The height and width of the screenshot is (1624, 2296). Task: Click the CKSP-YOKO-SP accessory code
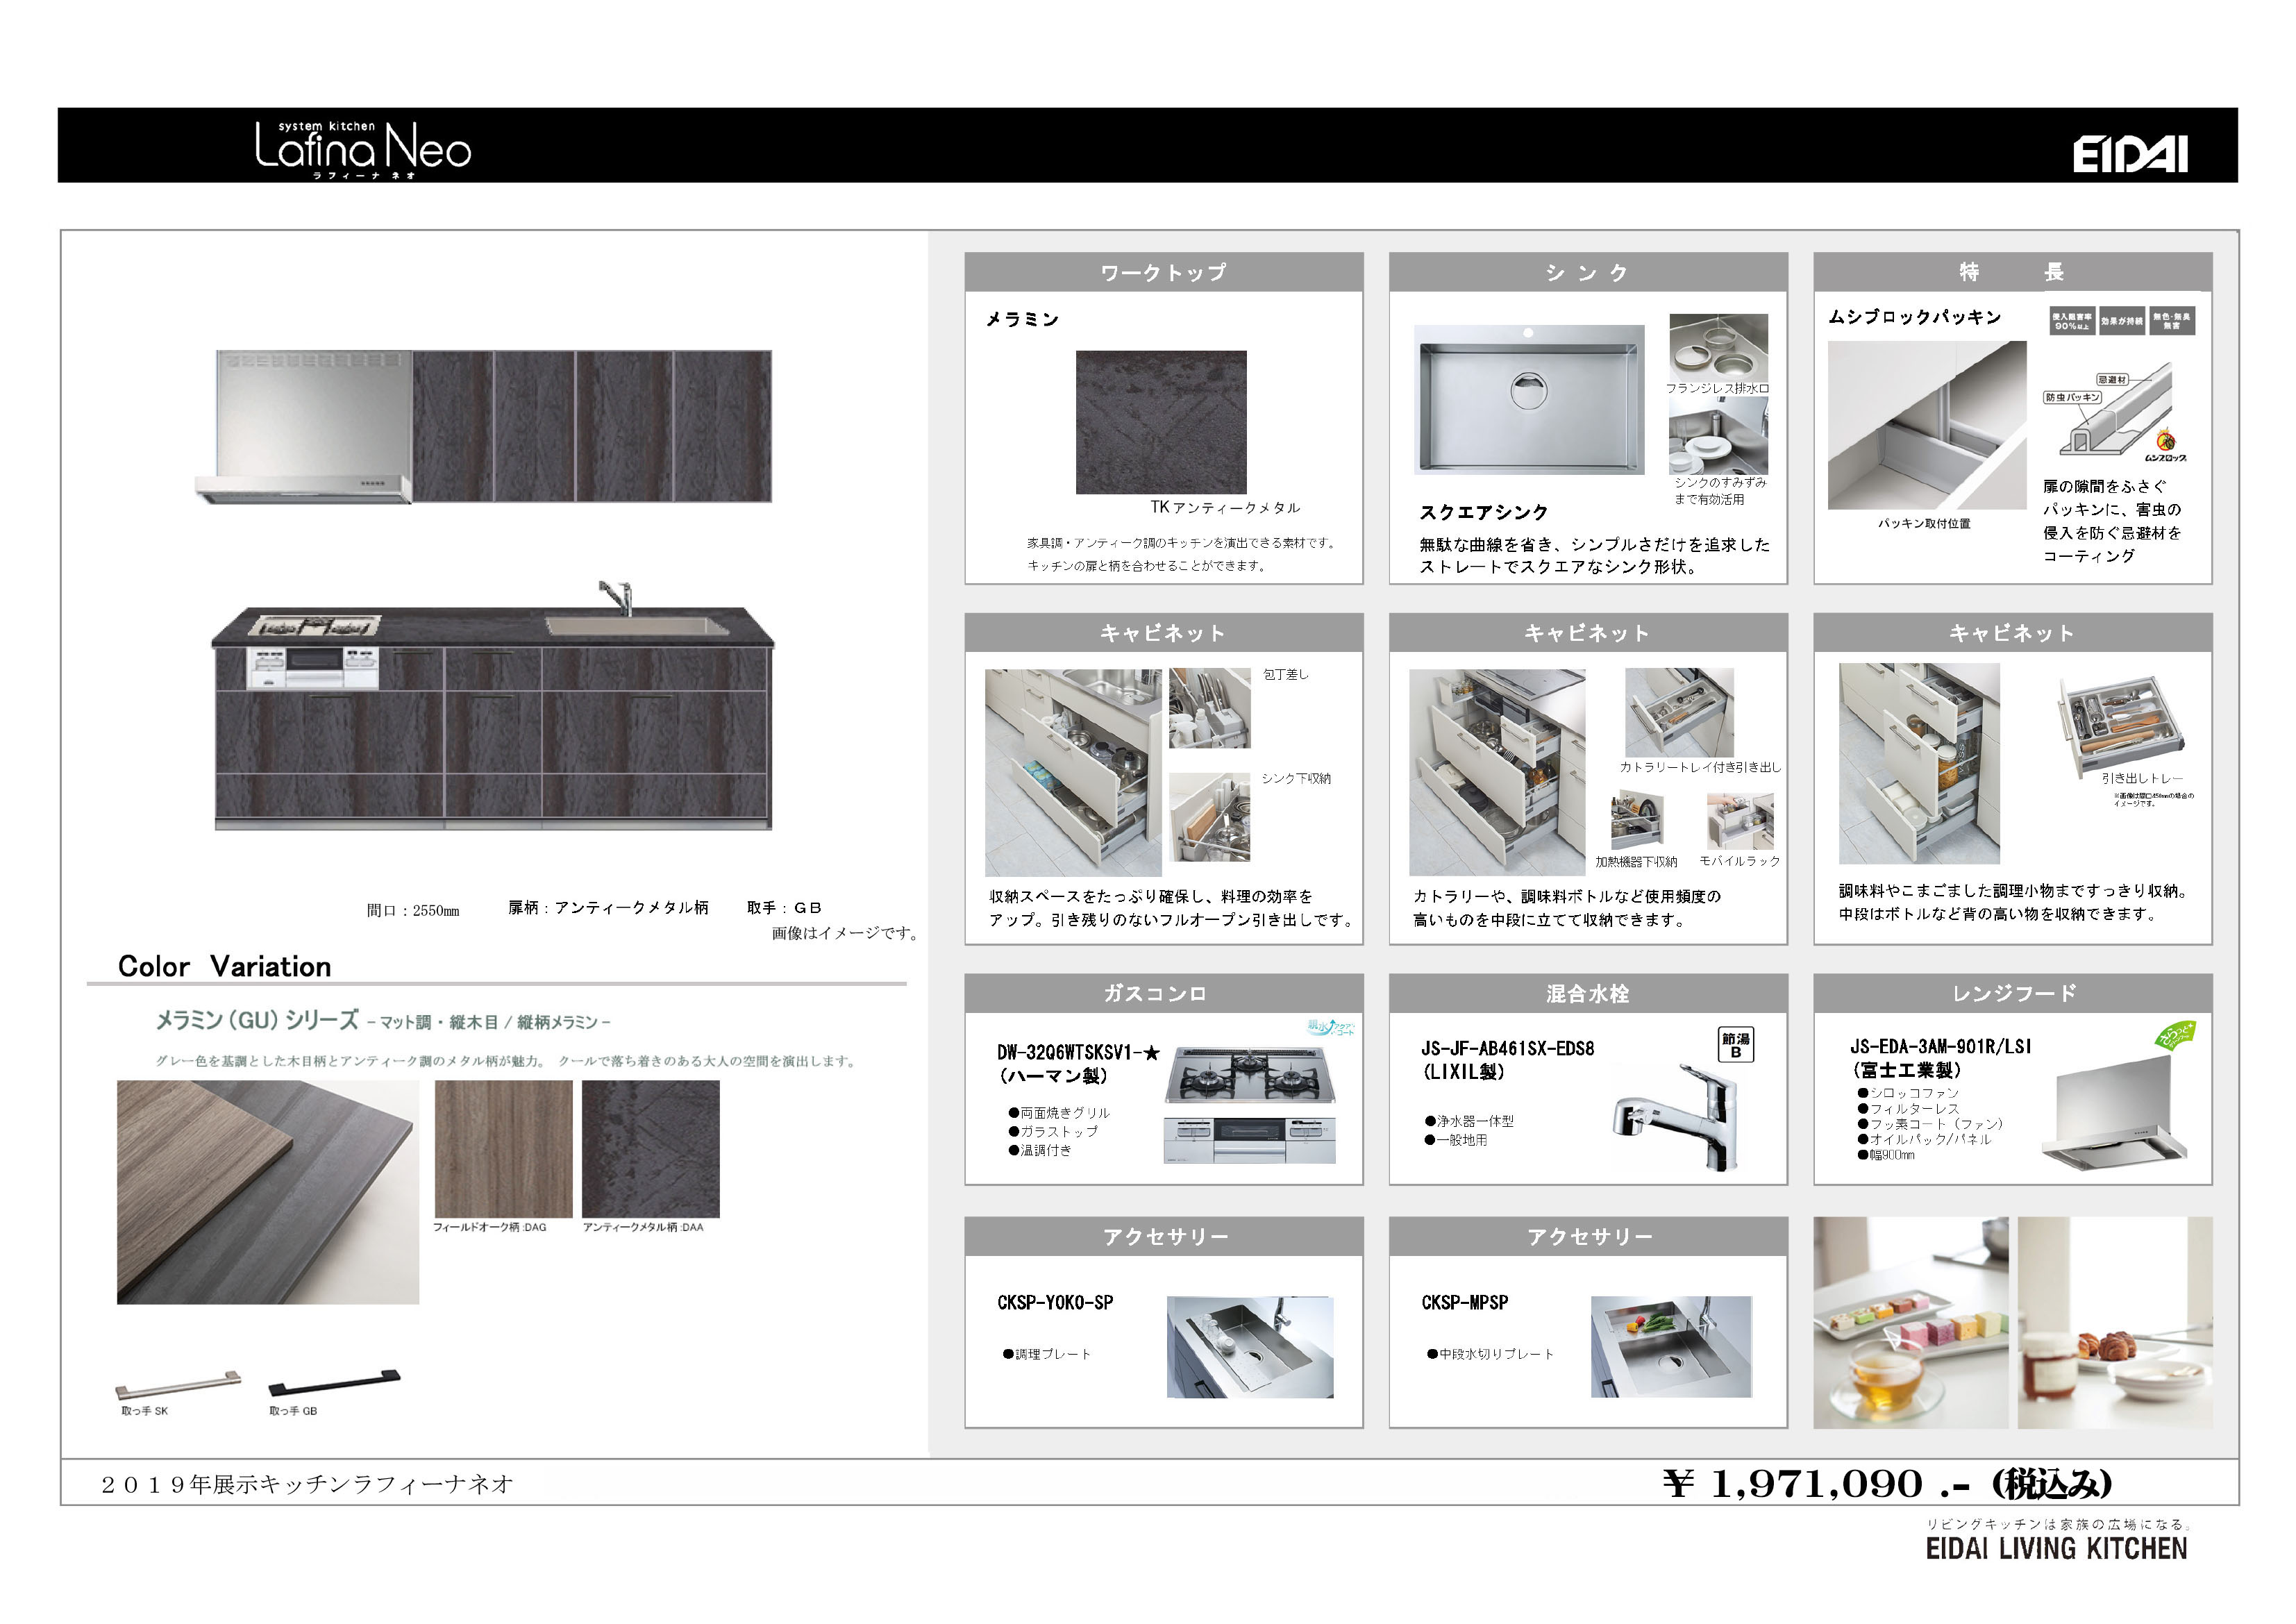click(1055, 1302)
